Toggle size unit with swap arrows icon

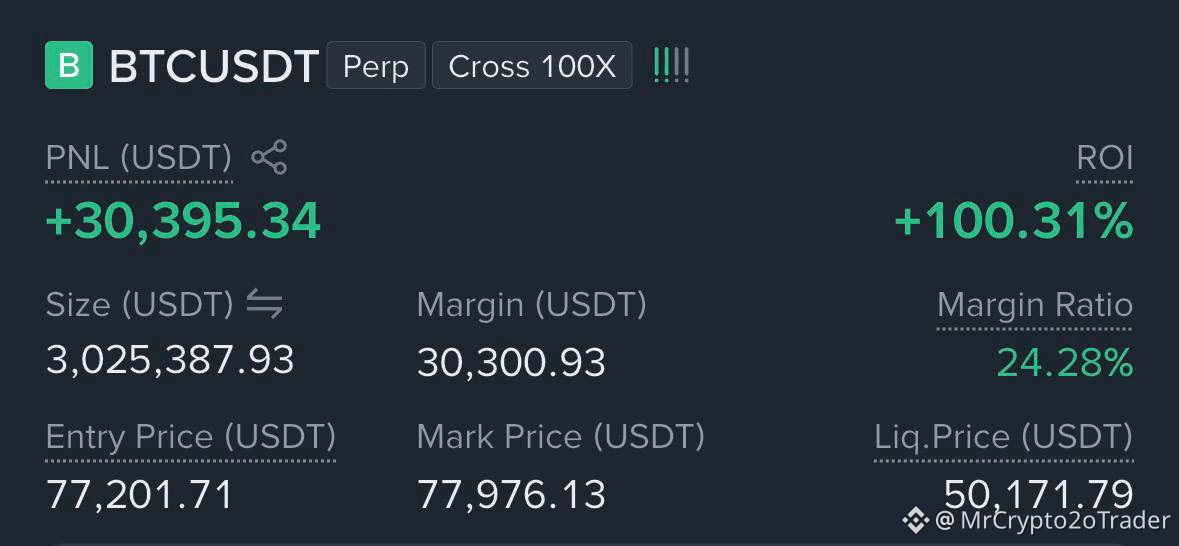pyautogui.click(x=265, y=305)
